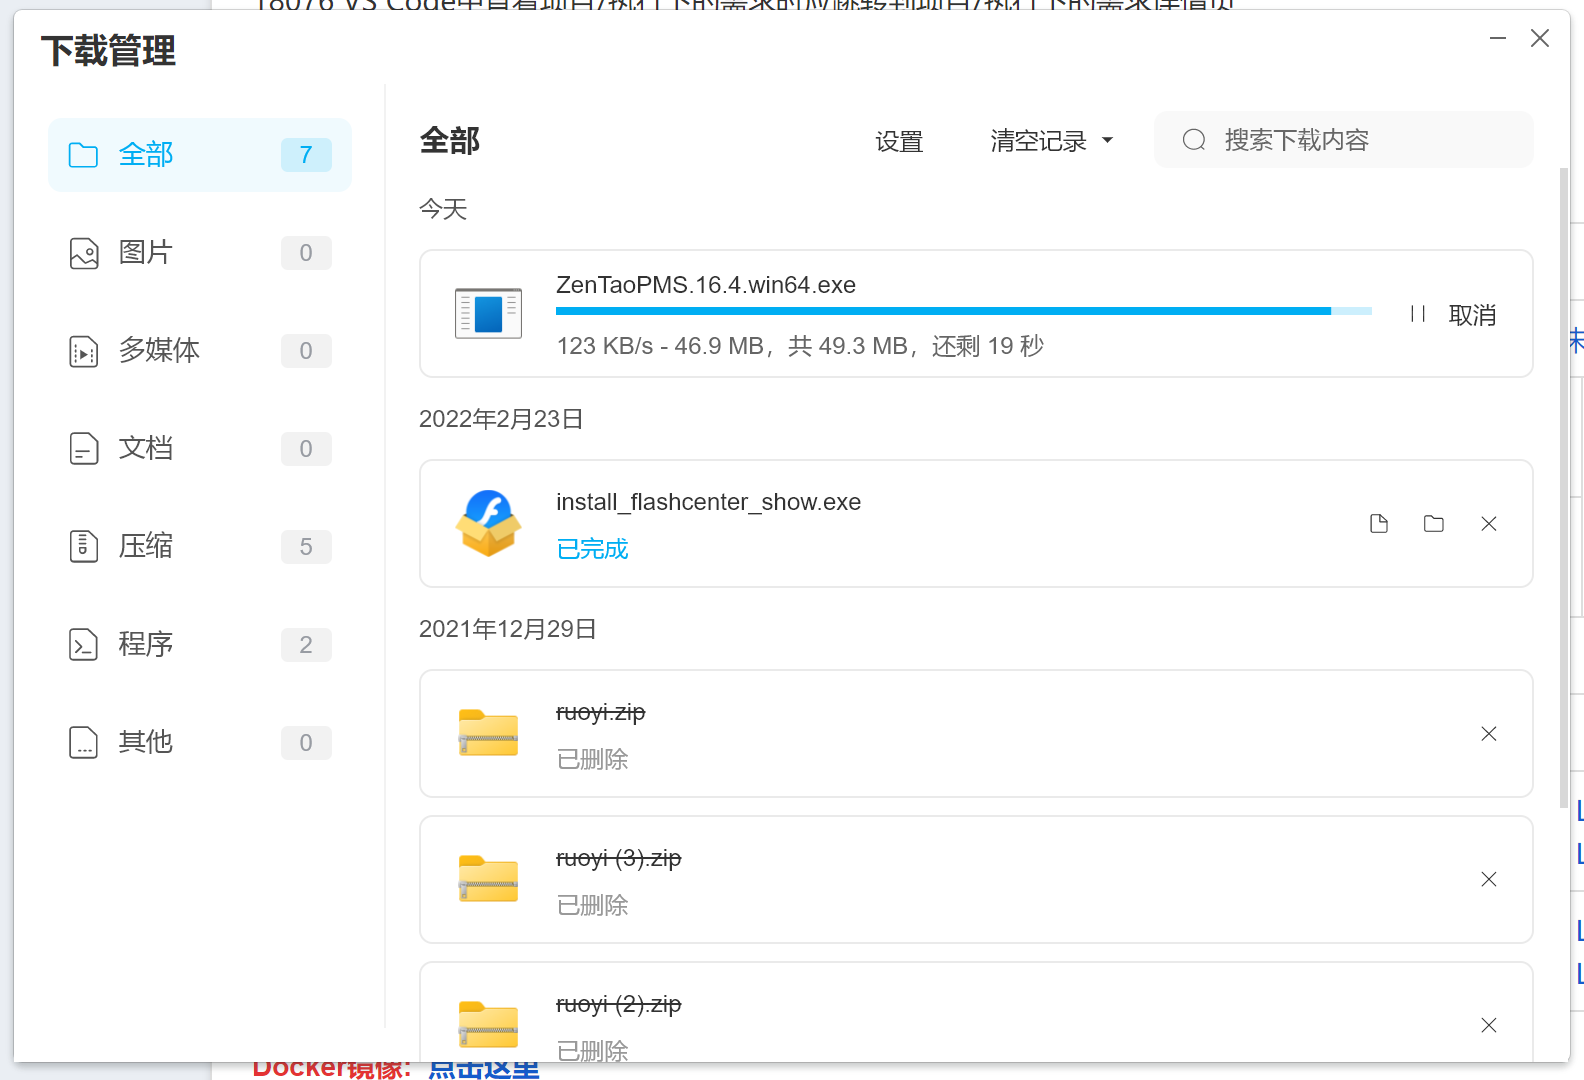Click the ZenTaoPMS download progress bar
Viewport: 1584px width, 1080px height.
tap(964, 311)
